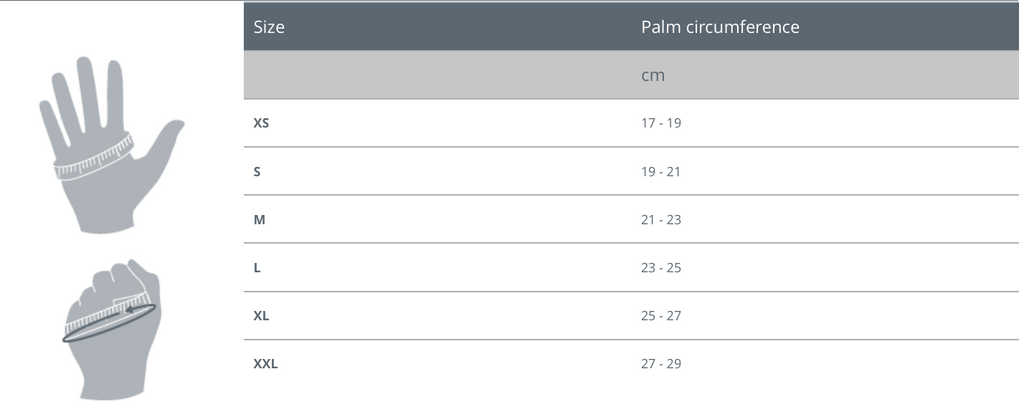Select the S size row label
1024x417 pixels.
pos(257,172)
